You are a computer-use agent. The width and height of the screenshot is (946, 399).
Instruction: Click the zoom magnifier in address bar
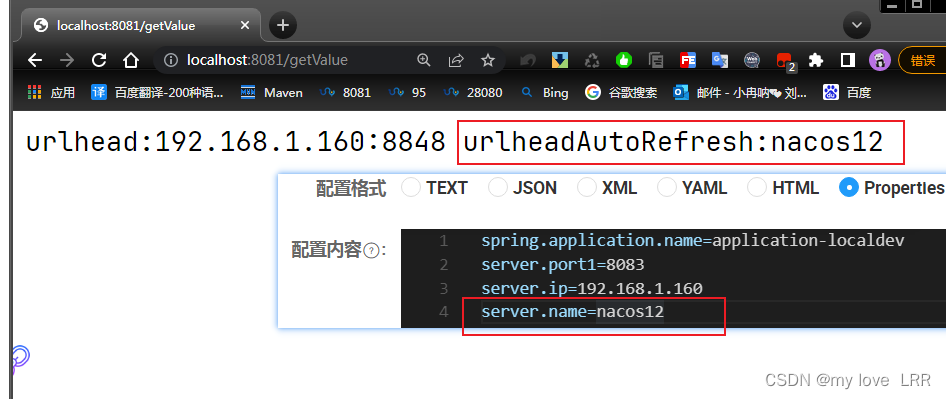[424, 60]
